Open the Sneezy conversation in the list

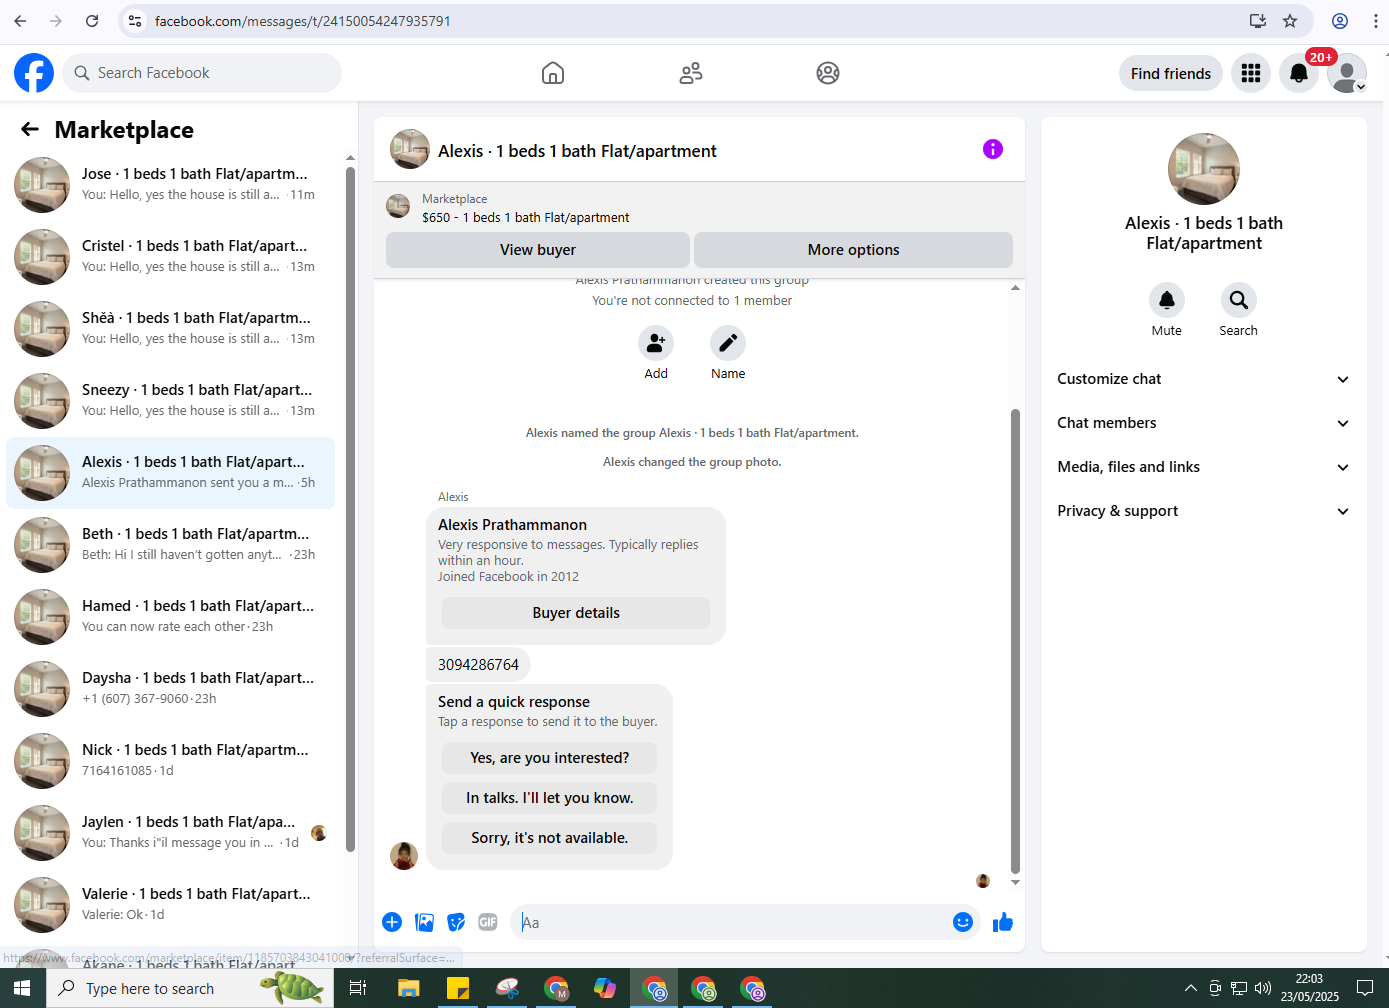(x=171, y=400)
